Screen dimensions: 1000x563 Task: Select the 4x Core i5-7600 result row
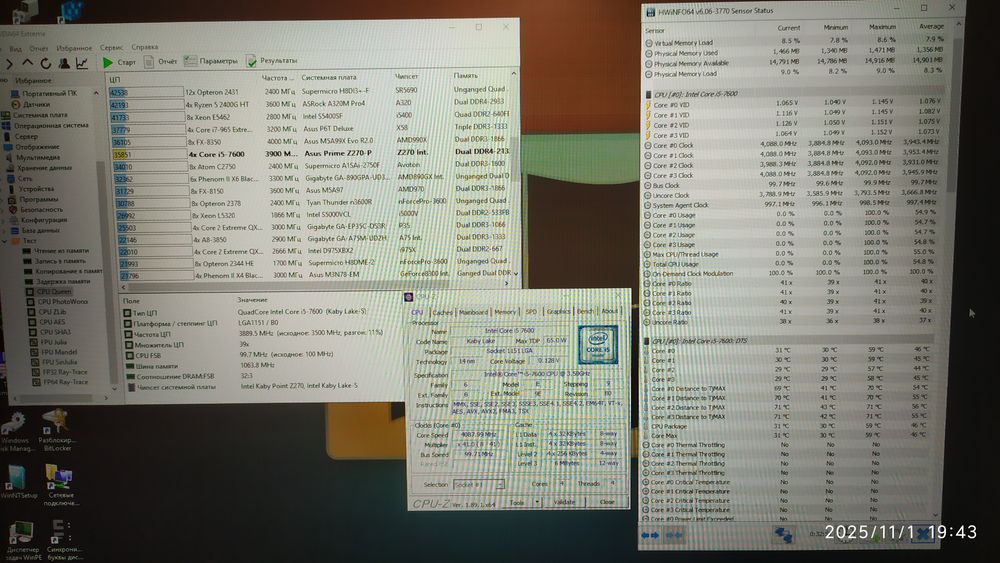tap(309, 154)
